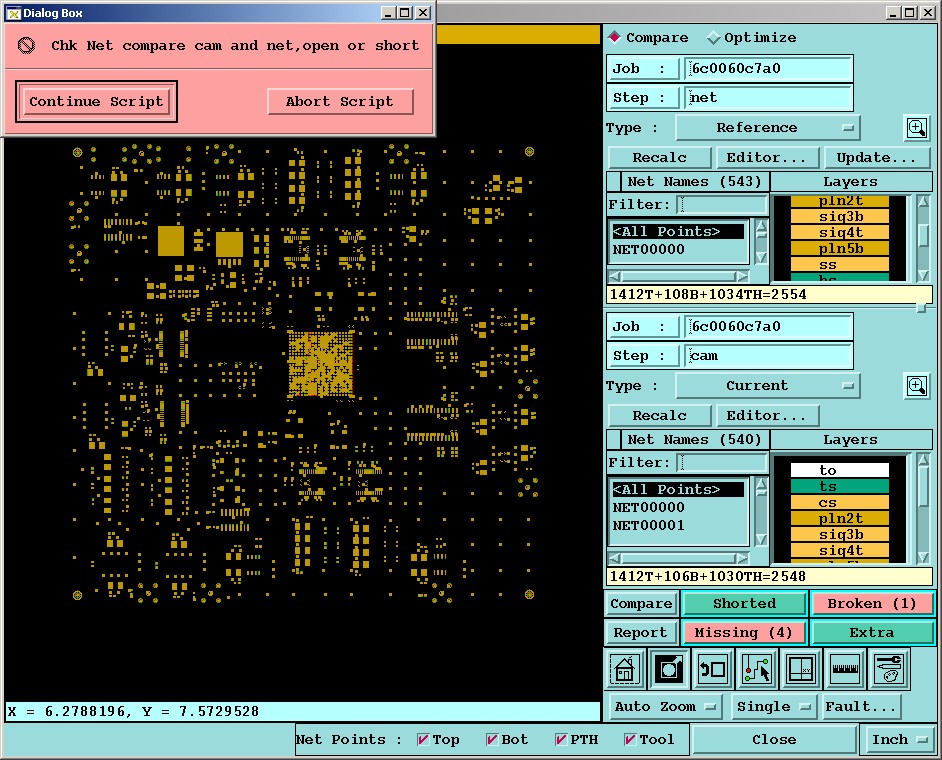Image resolution: width=942 pixels, height=760 pixels.
Task: Open the current panel Layers tab
Action: coord(850,439)
